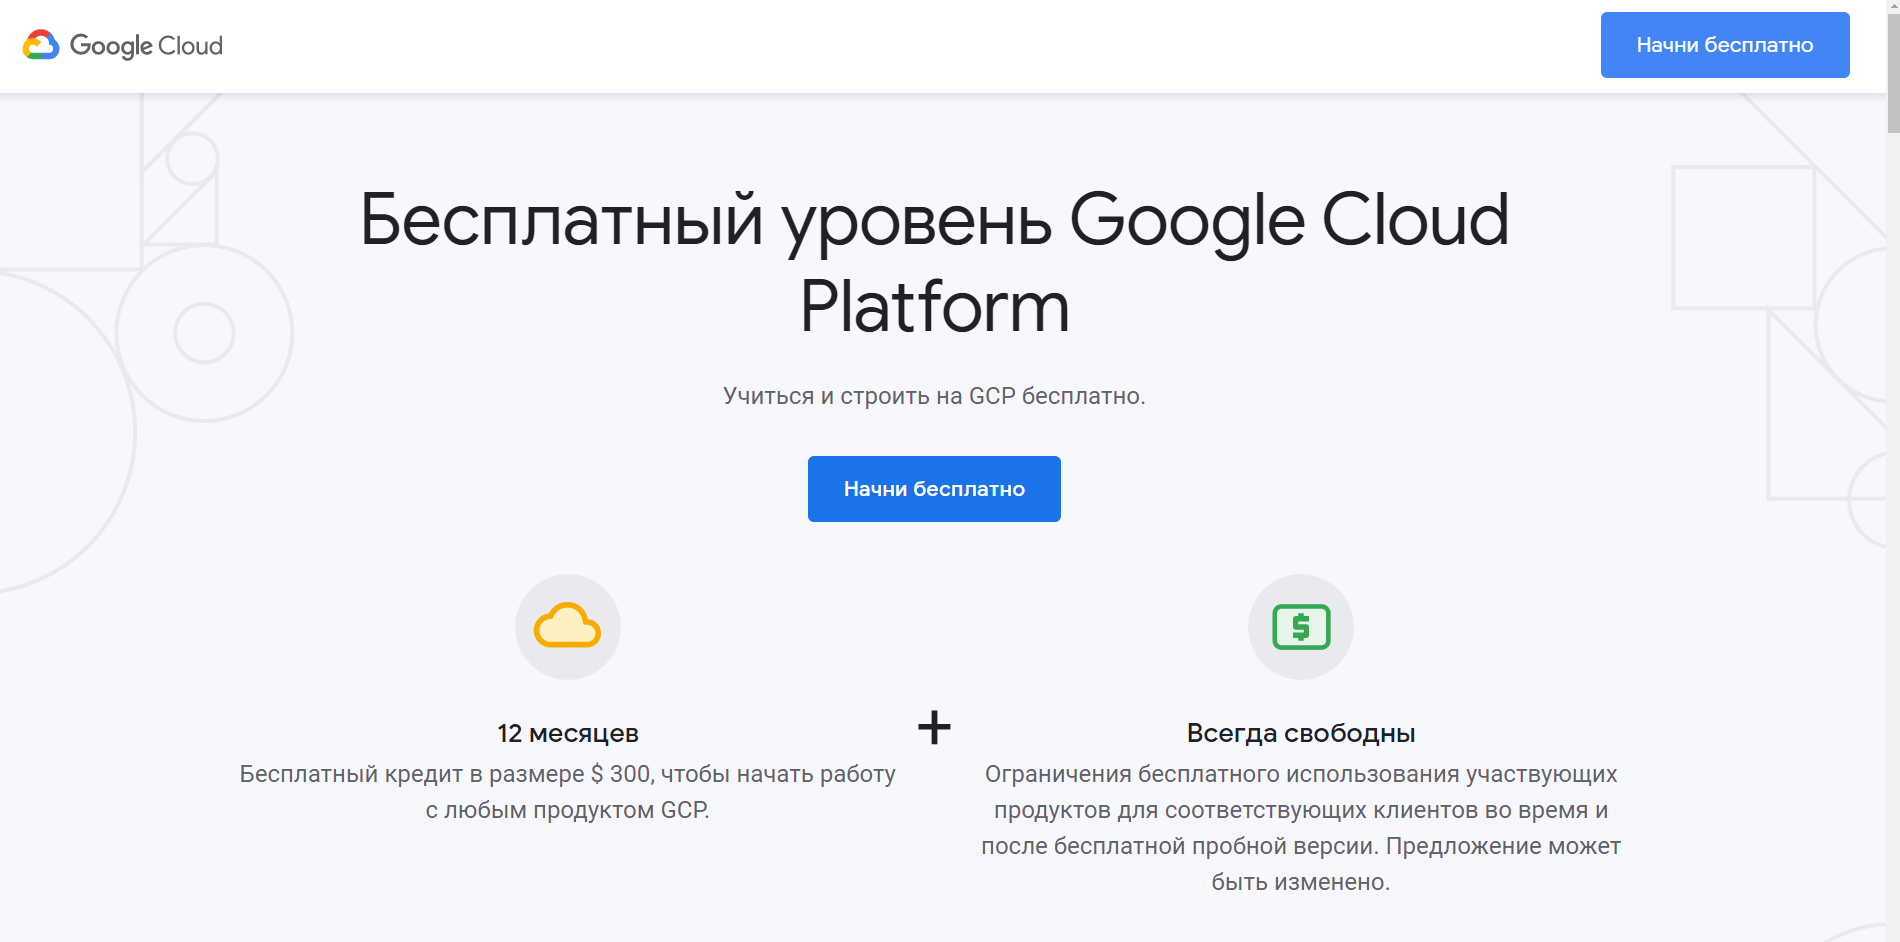Viewport: 1900px width, 942px height.
Task: Click the yellow cloud icon above '12 месяцев'
Action: (x=568, y=627)
